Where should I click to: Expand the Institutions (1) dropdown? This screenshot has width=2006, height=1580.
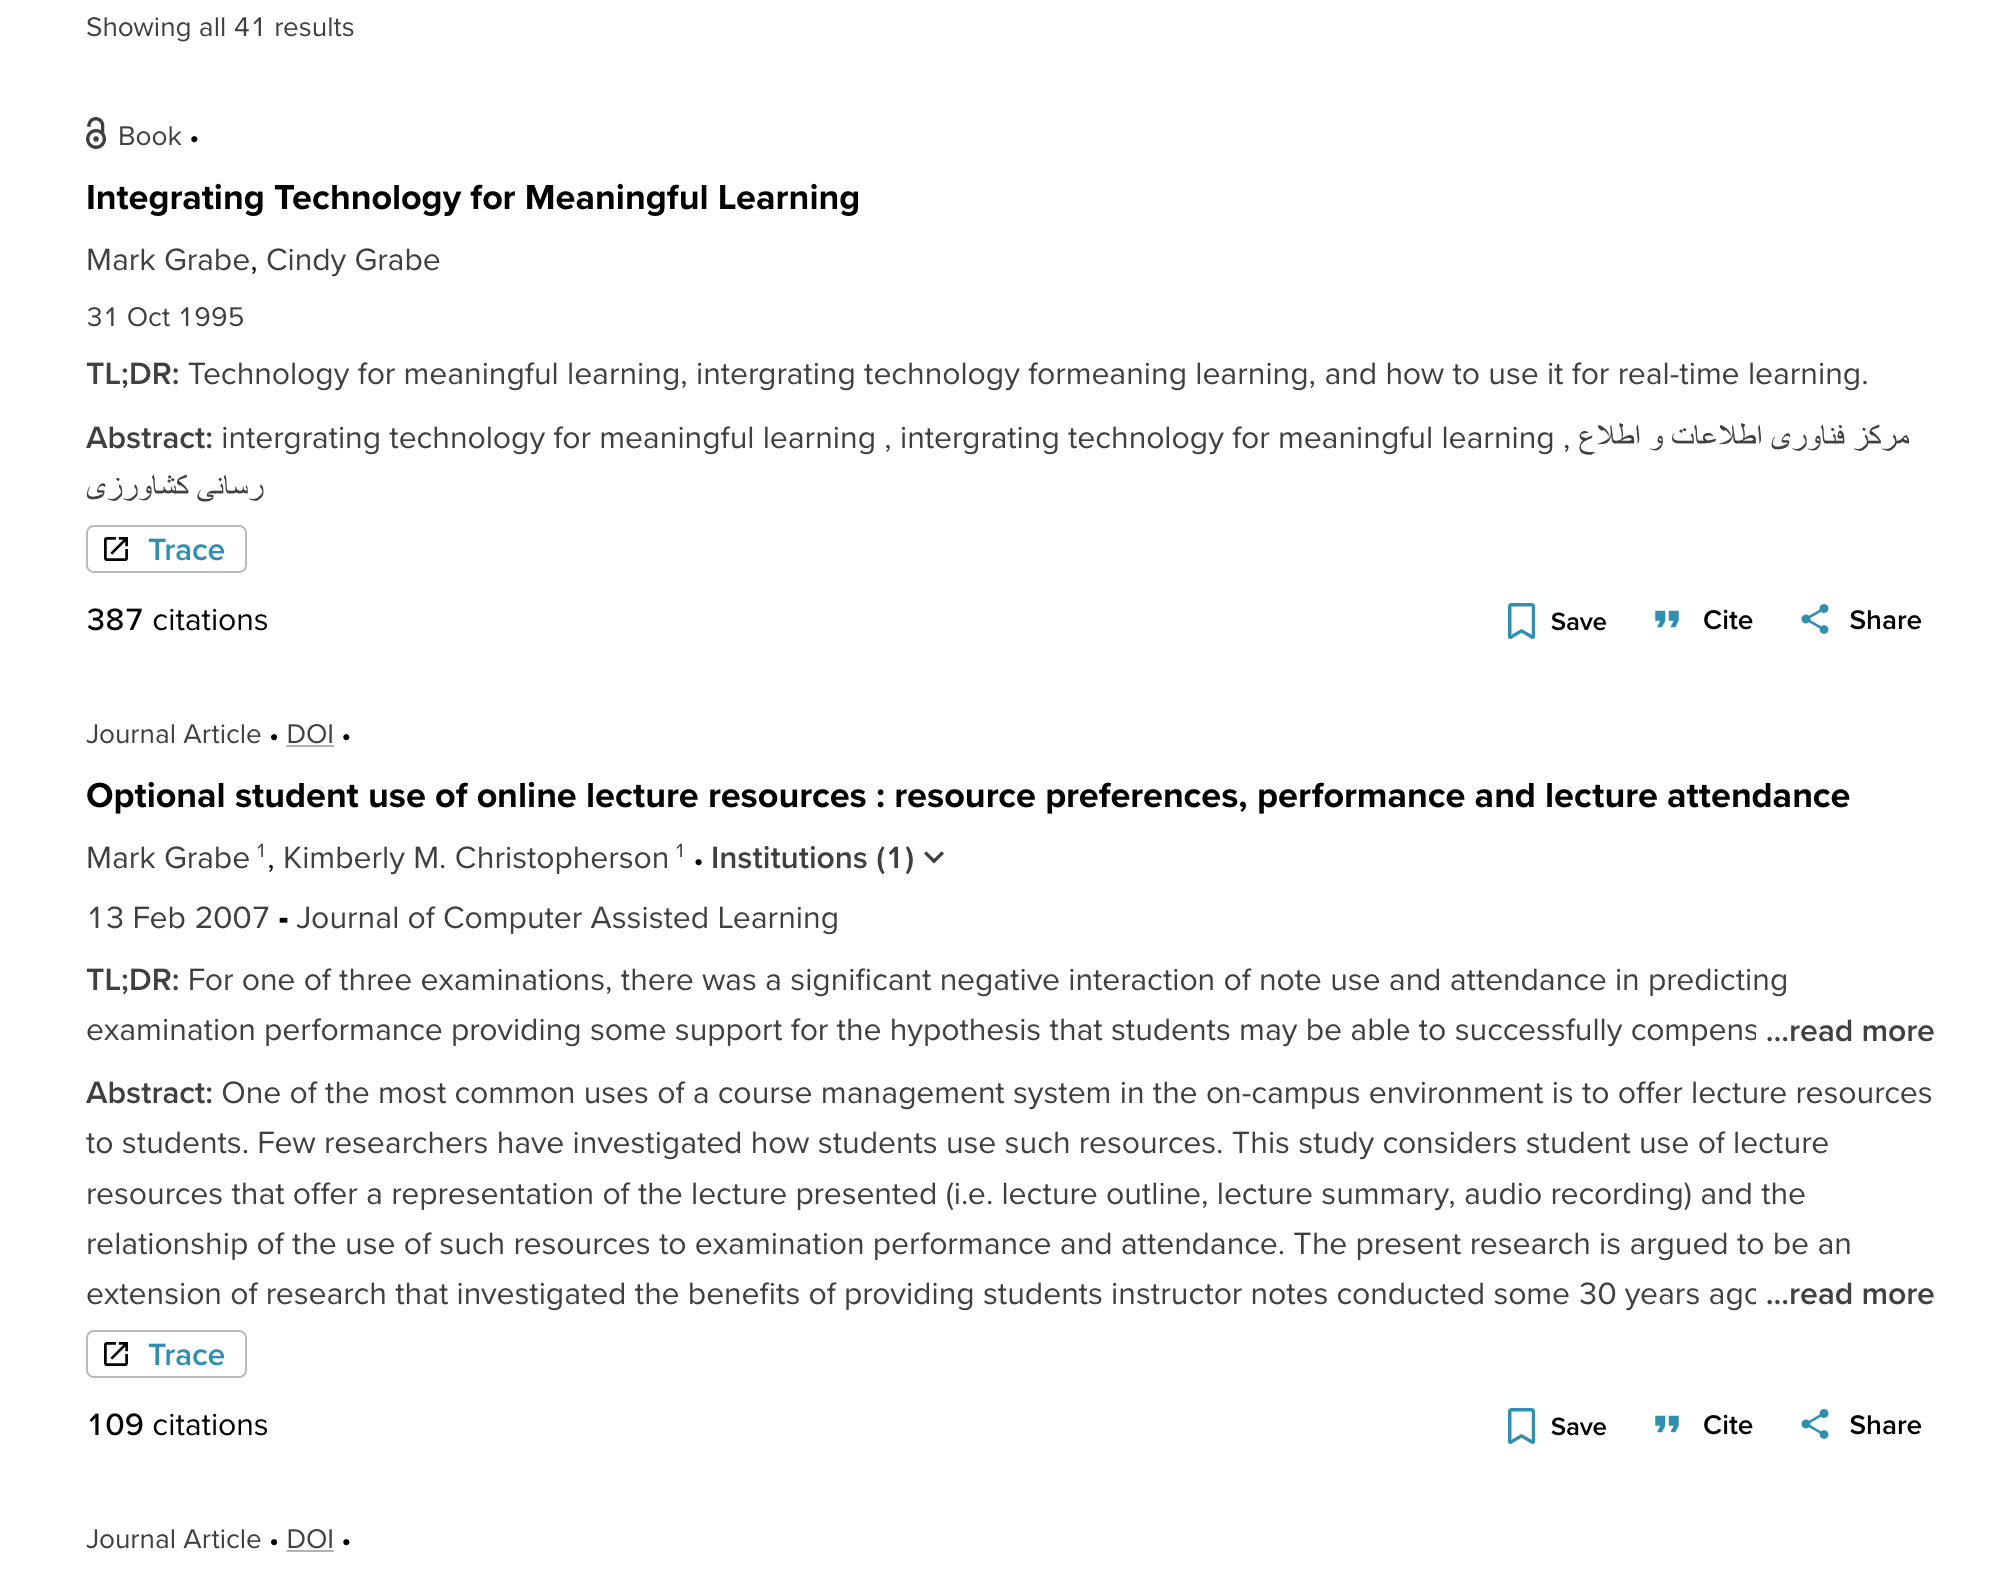[827, 858]
